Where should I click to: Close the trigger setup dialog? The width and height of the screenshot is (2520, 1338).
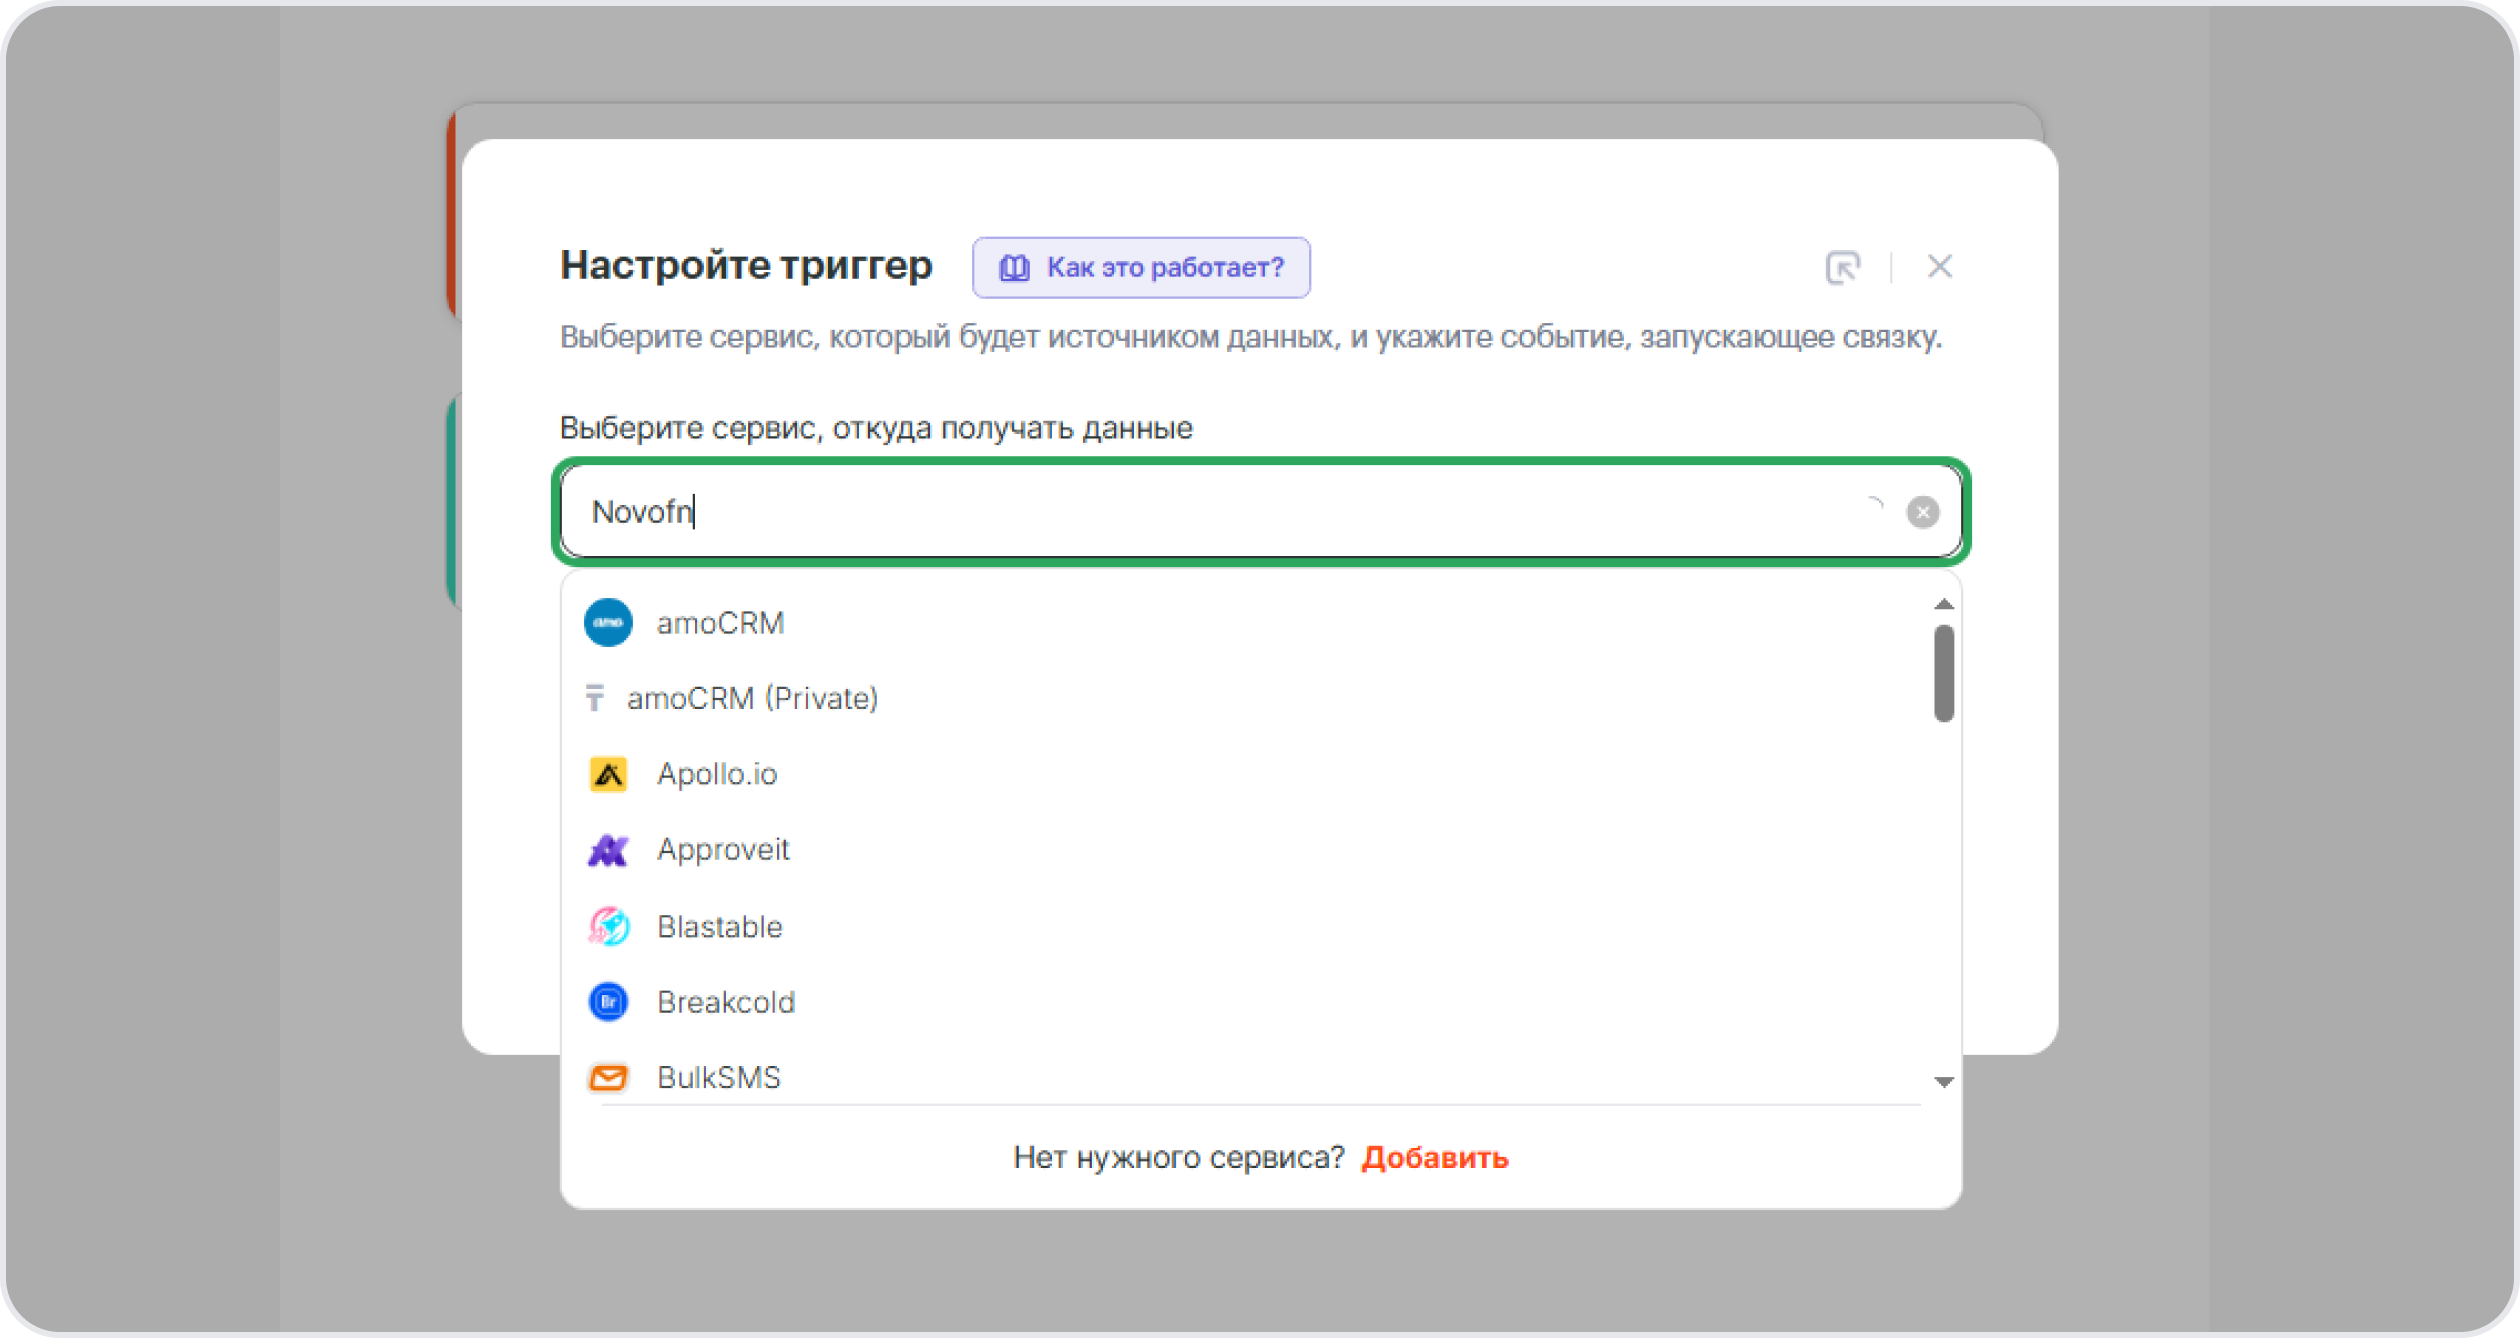(x=1939, y=267)
